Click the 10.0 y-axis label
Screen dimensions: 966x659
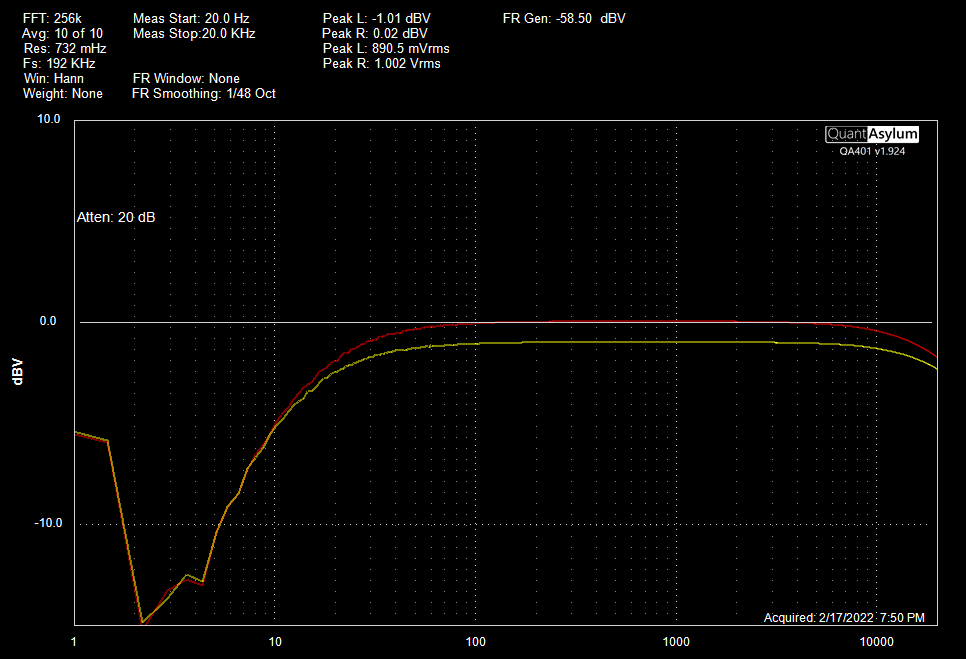click(x=49, y=119)
